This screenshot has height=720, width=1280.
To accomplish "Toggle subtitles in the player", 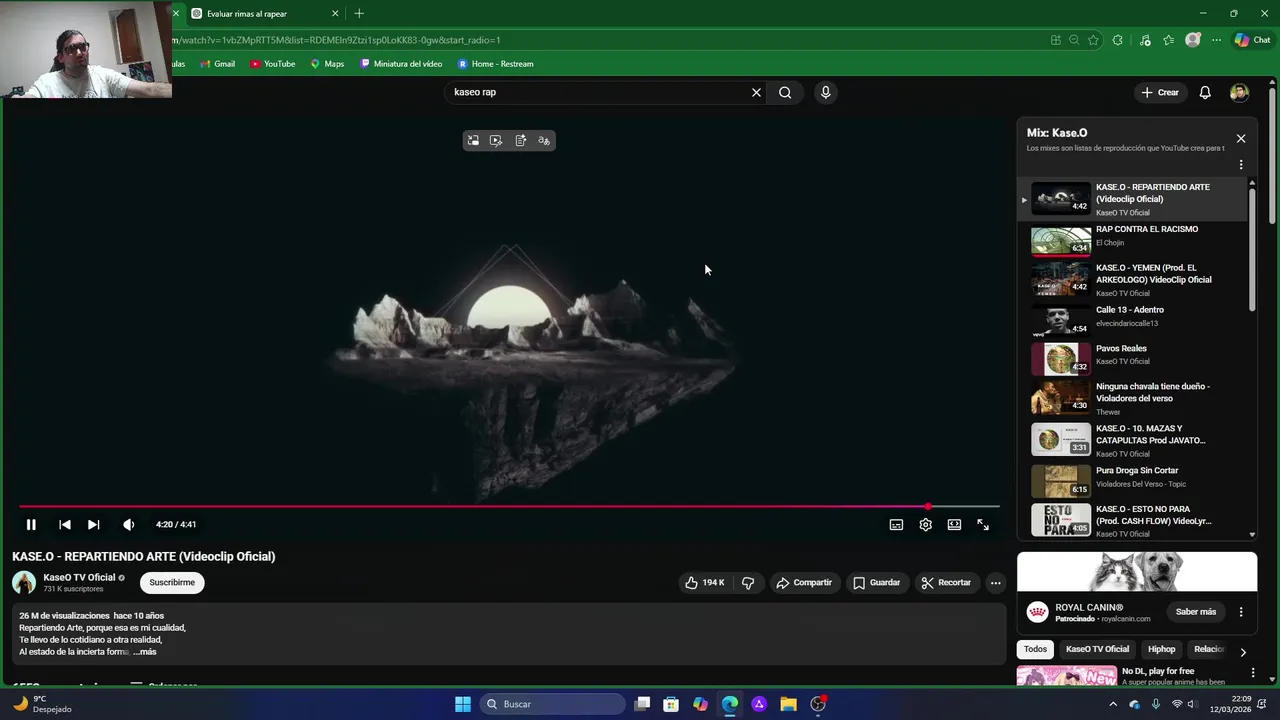I will 896,524.
